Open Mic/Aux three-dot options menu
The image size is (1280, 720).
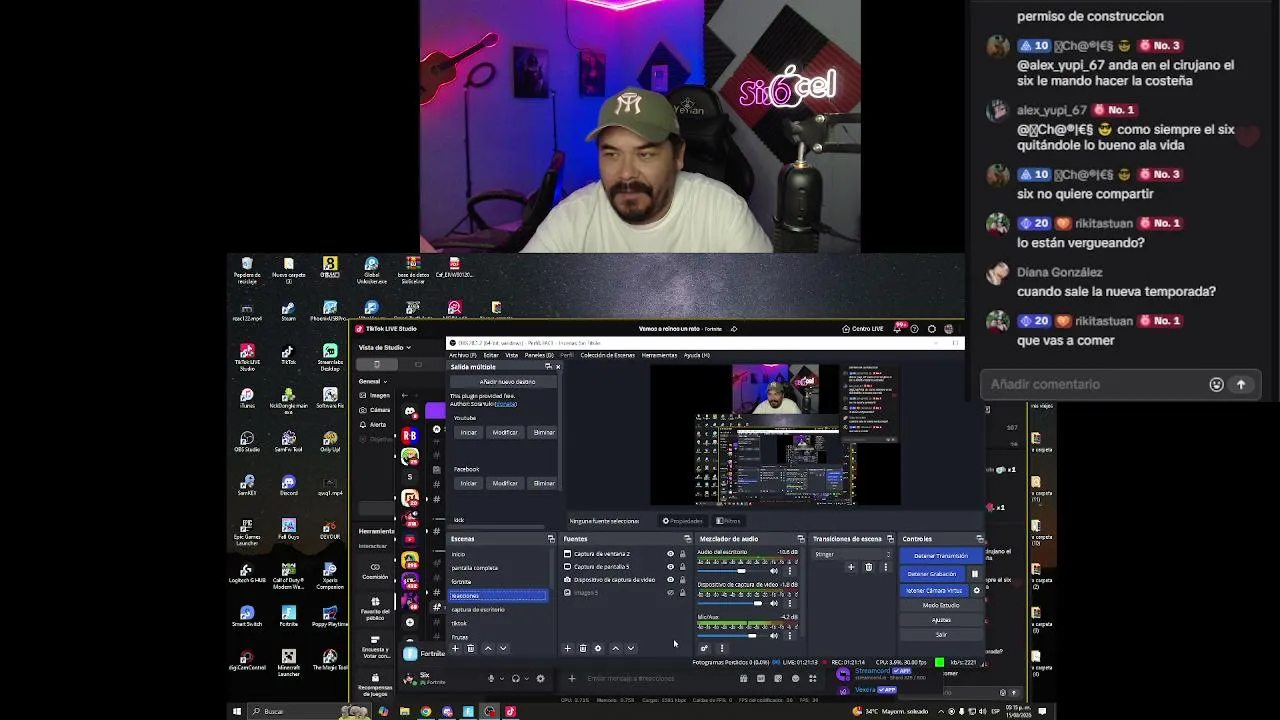790,635
